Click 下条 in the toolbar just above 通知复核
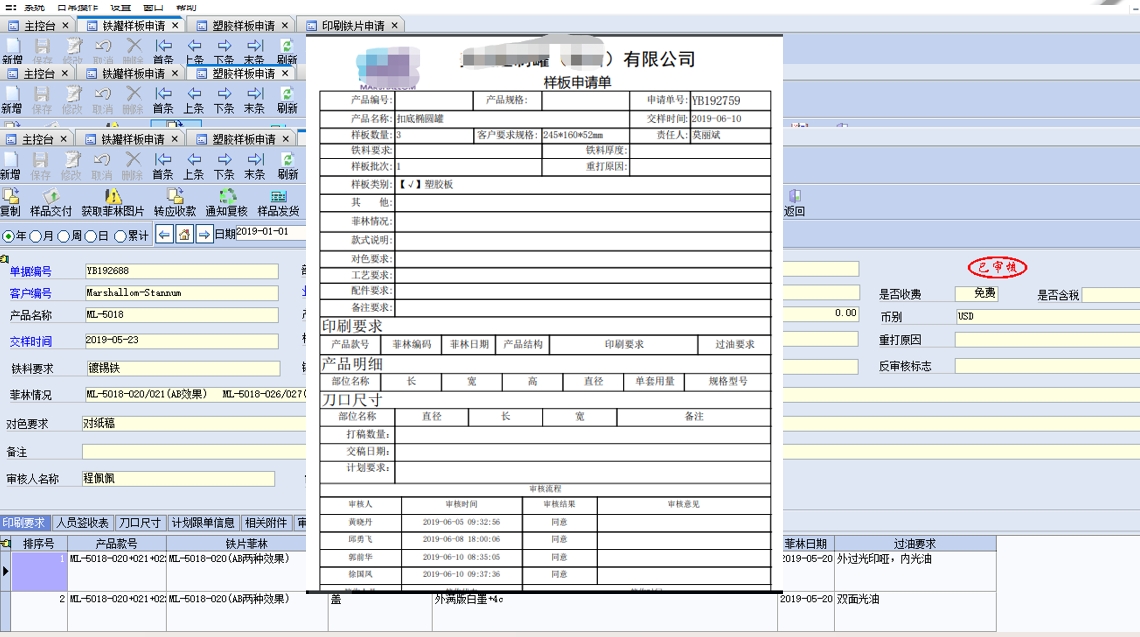 (224, 166)
